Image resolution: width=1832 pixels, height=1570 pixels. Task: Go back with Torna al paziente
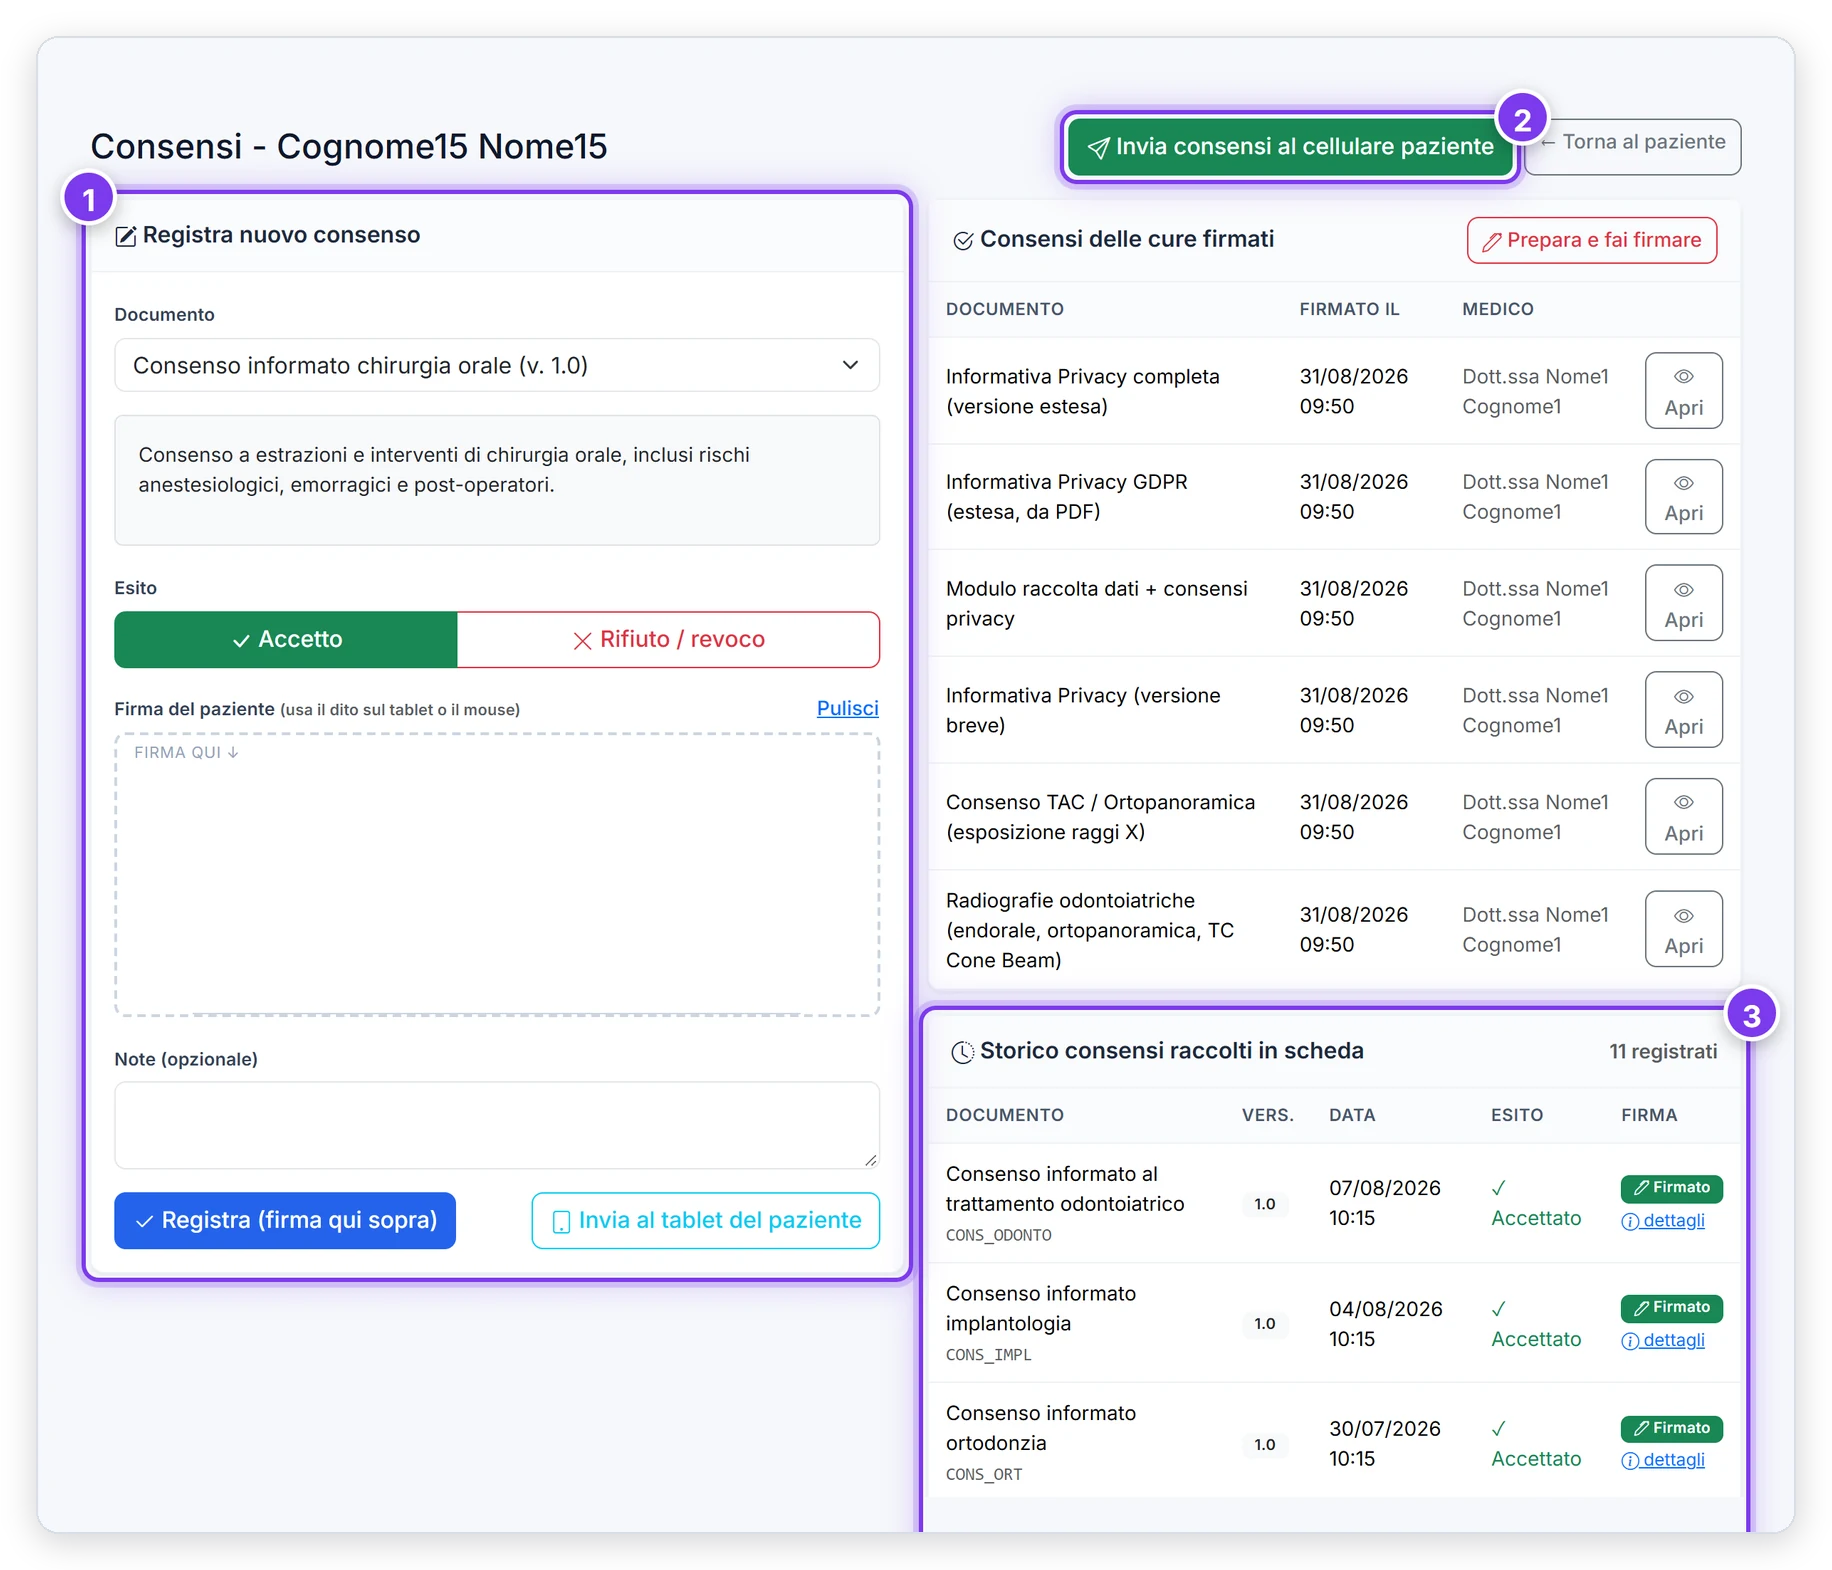(x=1633, y=147)
